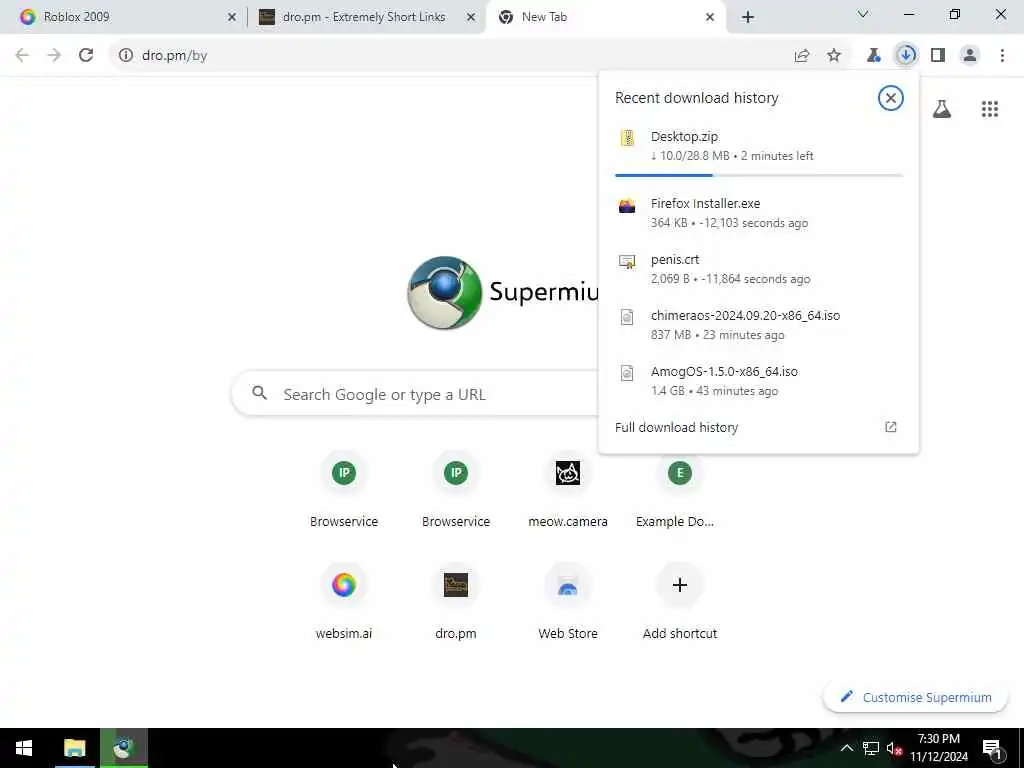The image size is (1024, 768).
Task: Click the Supermium logo
Action: [x=445, y=293]
